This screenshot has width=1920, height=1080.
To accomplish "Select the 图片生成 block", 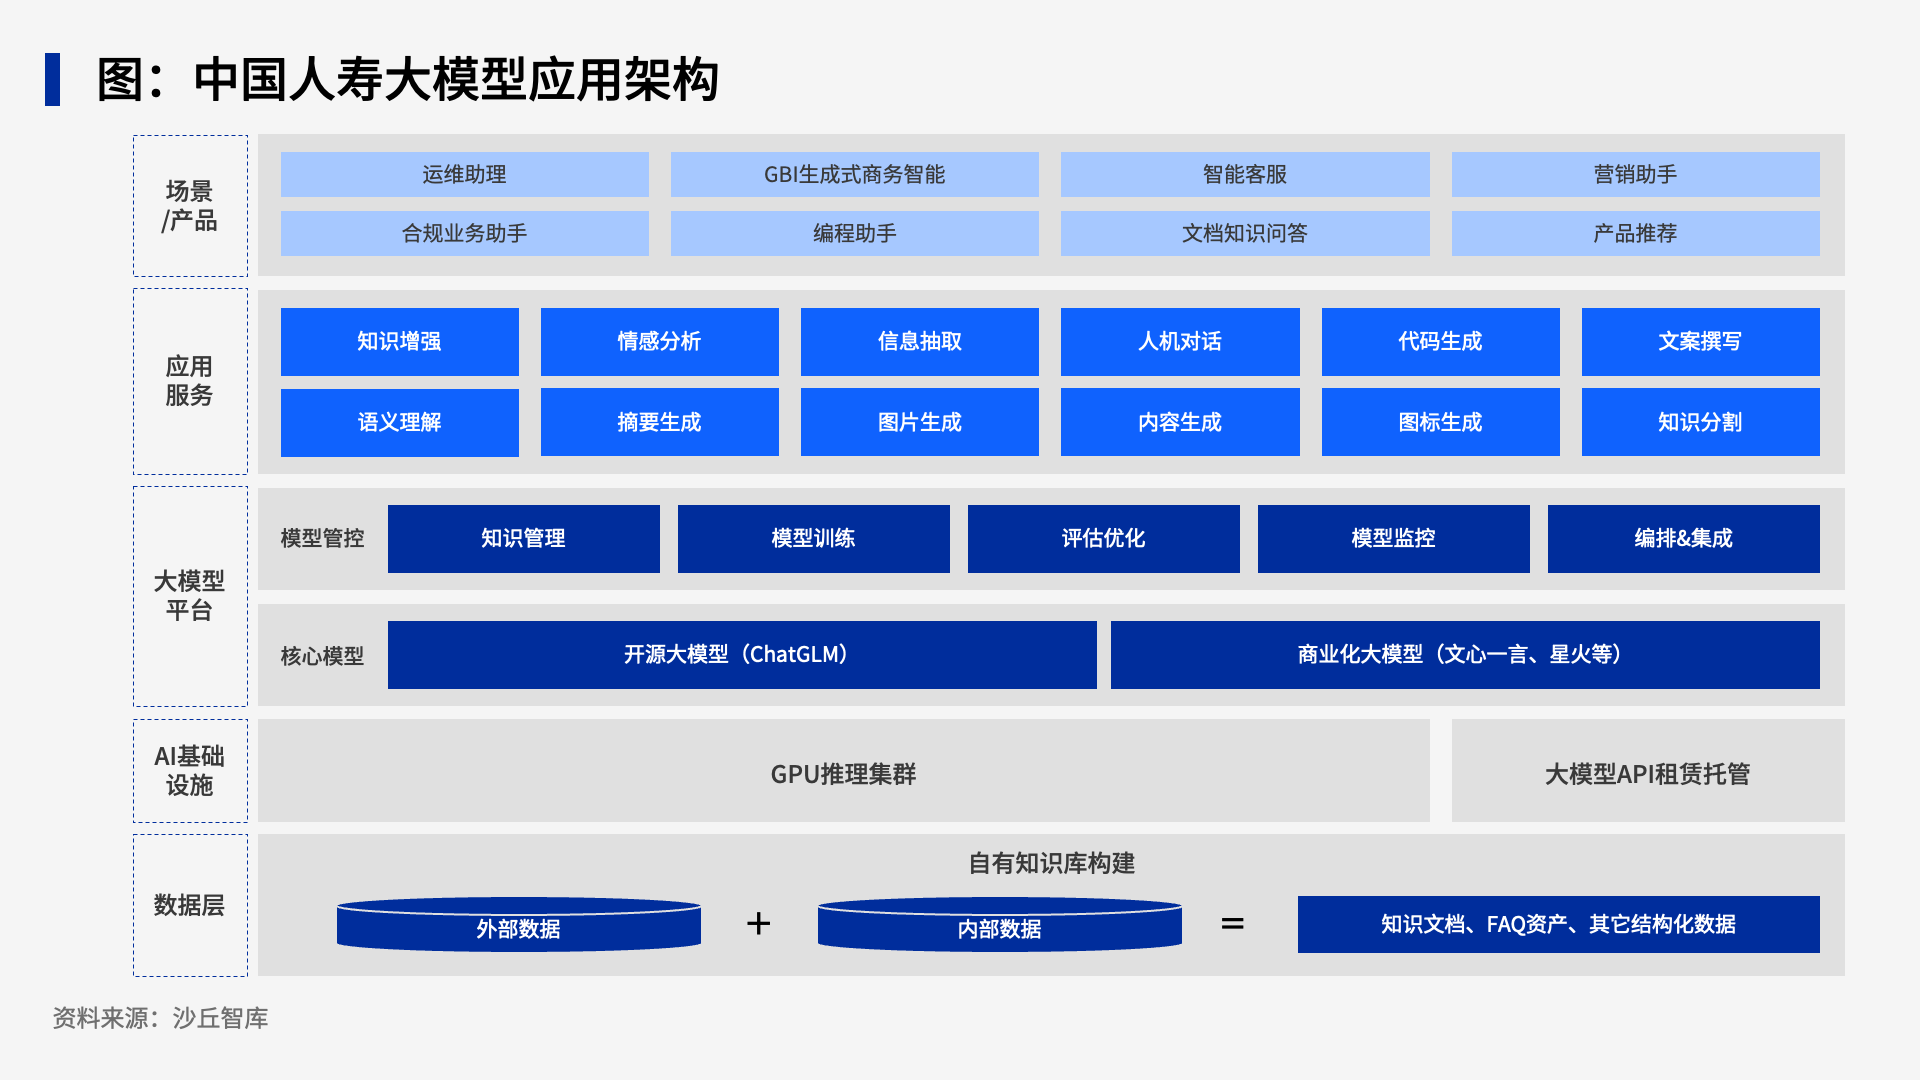I will pos(919,422).
